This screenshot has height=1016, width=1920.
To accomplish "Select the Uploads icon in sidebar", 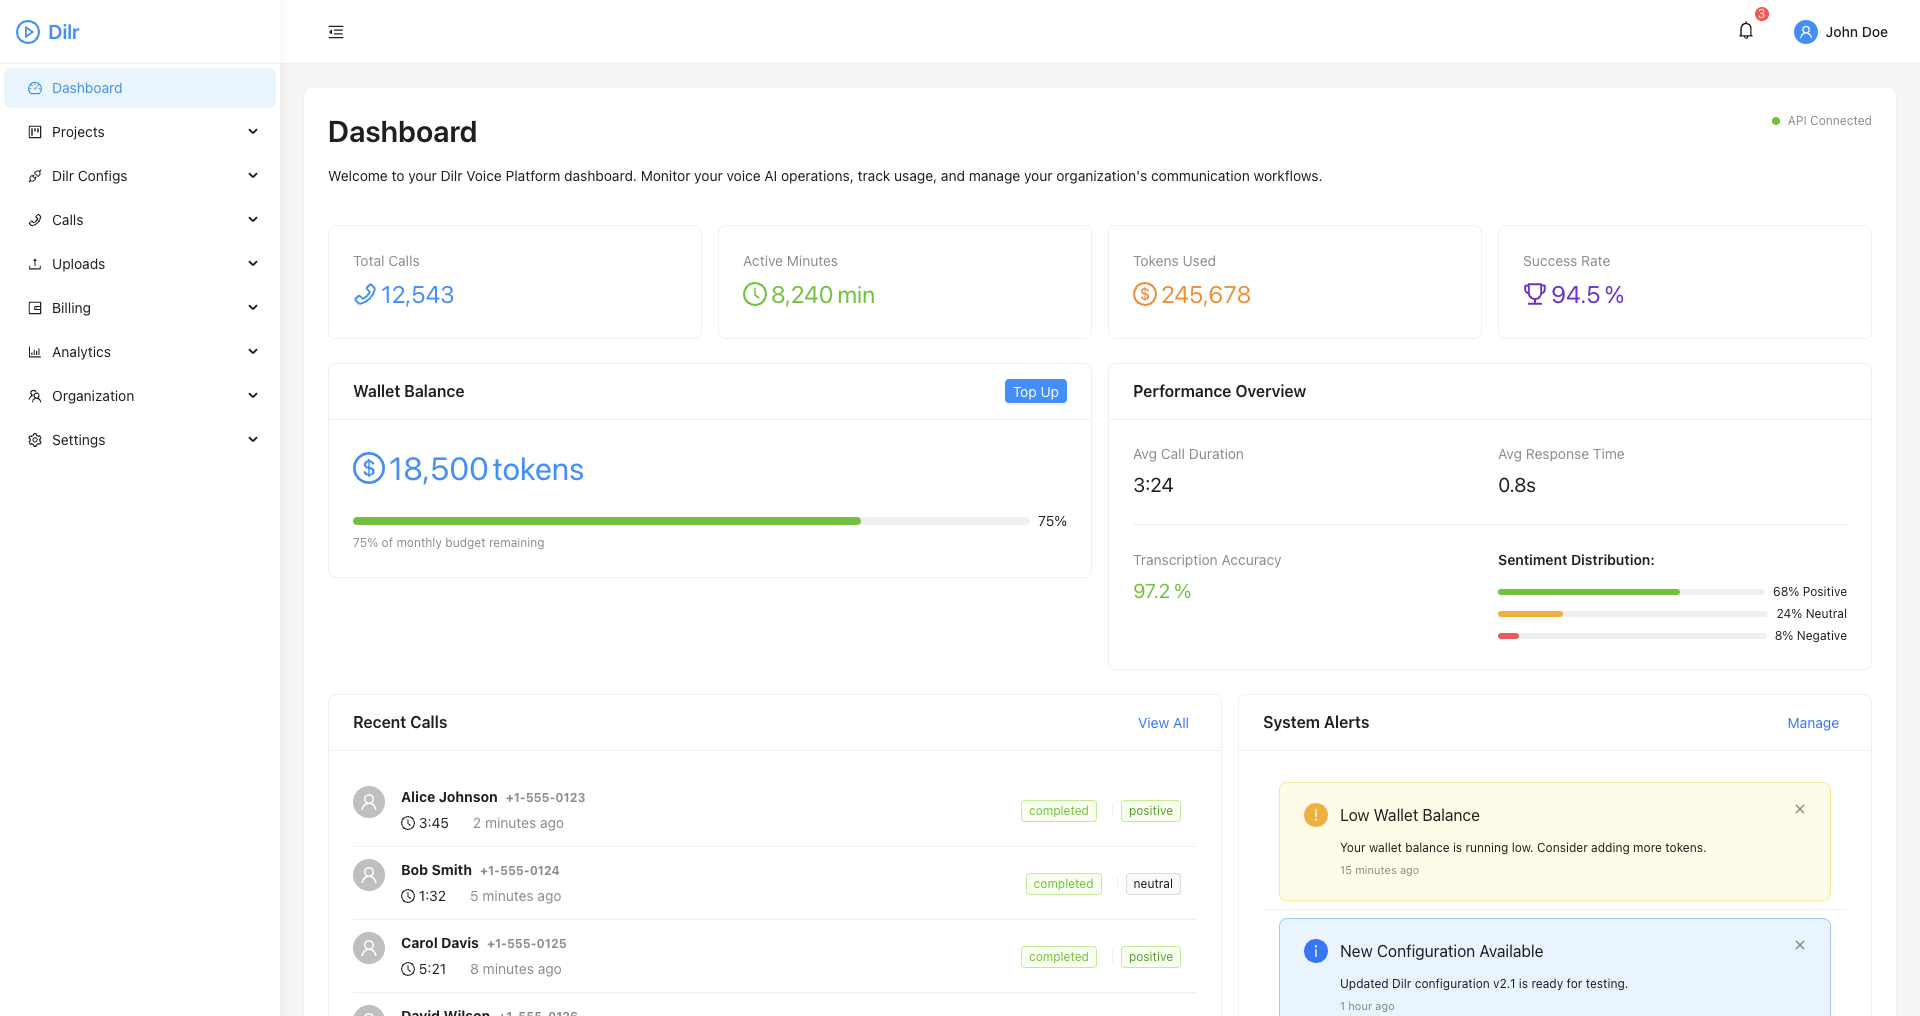I will click(34, 263).
